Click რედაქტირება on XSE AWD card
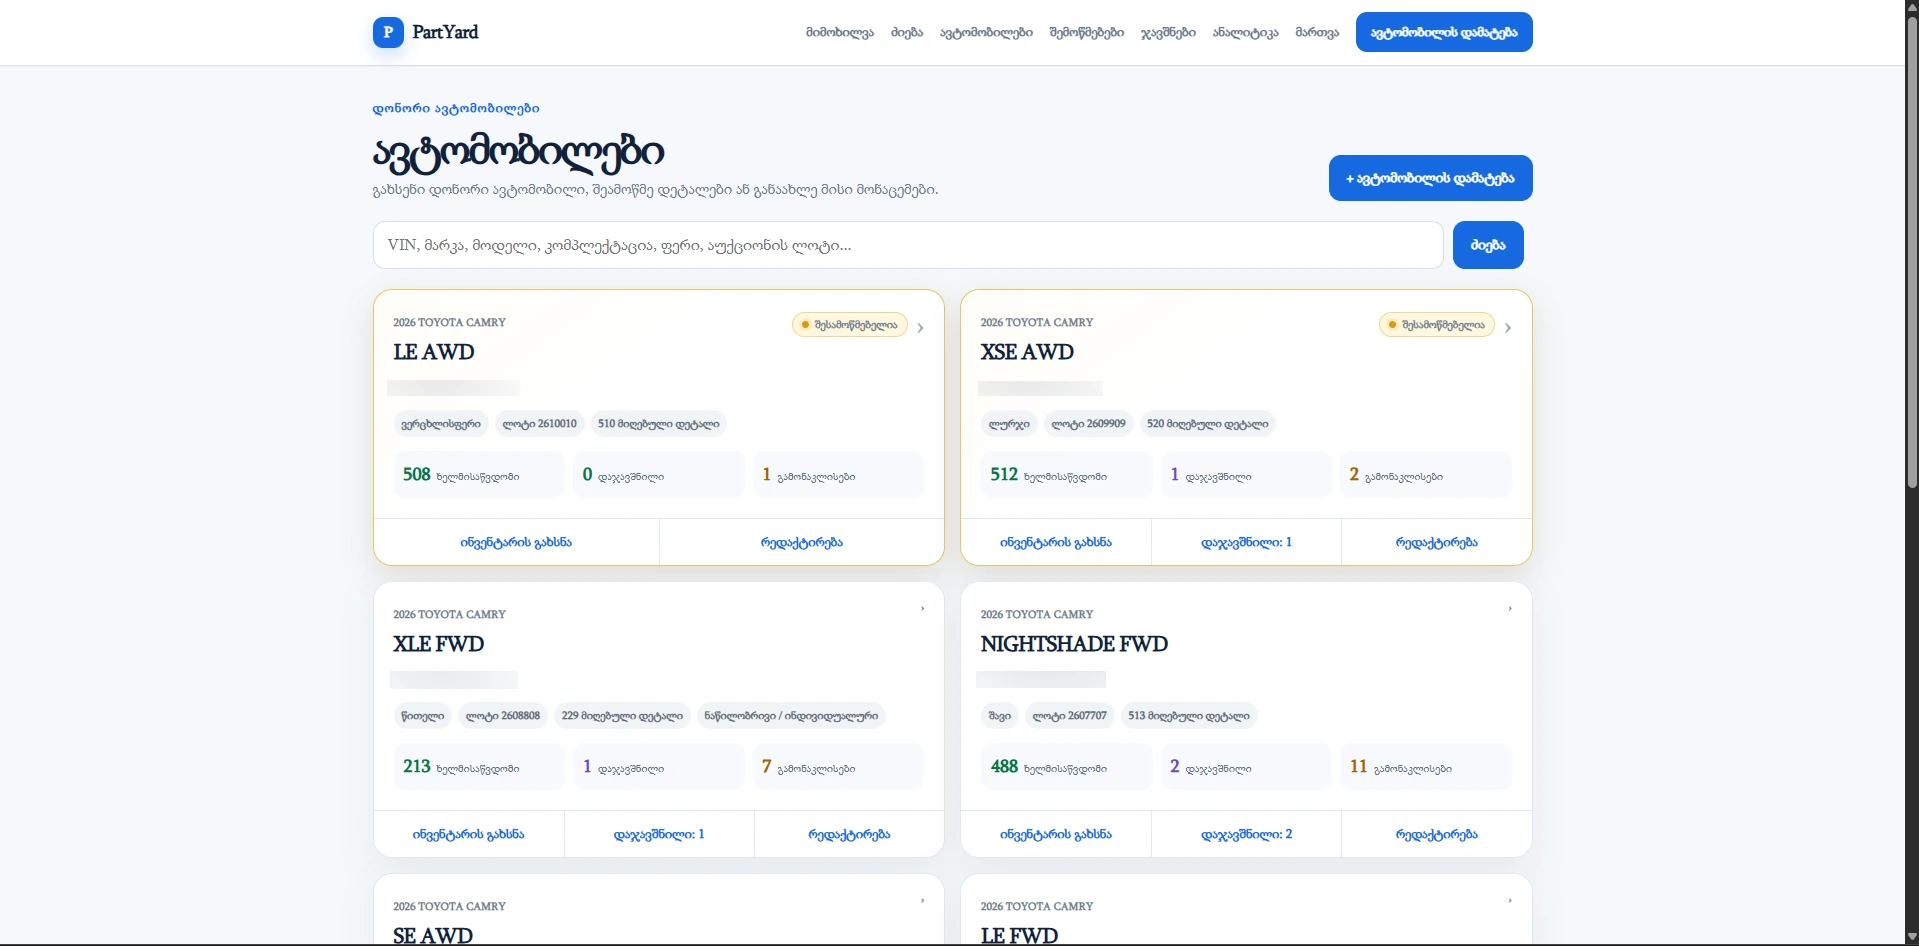 pos(1437,542)
